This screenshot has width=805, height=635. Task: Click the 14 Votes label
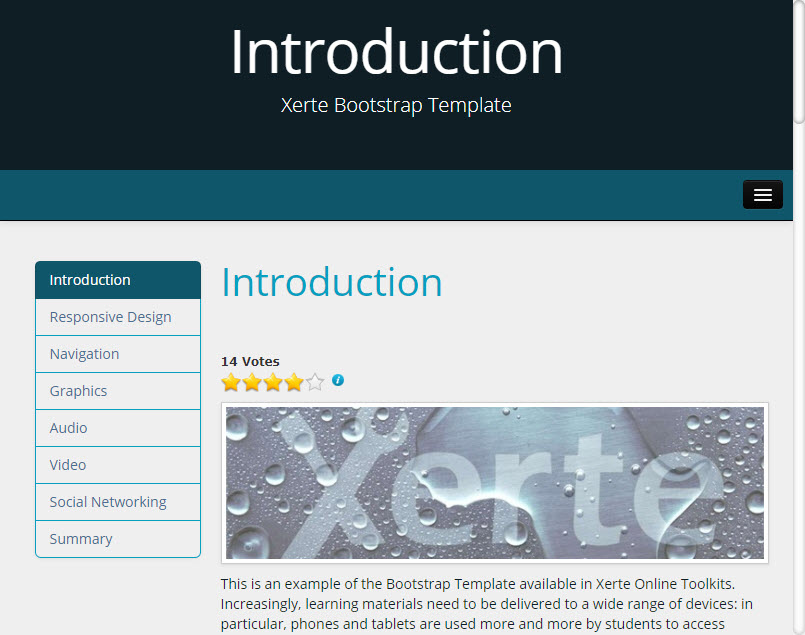pyautogui.click(x=250, y=361)
